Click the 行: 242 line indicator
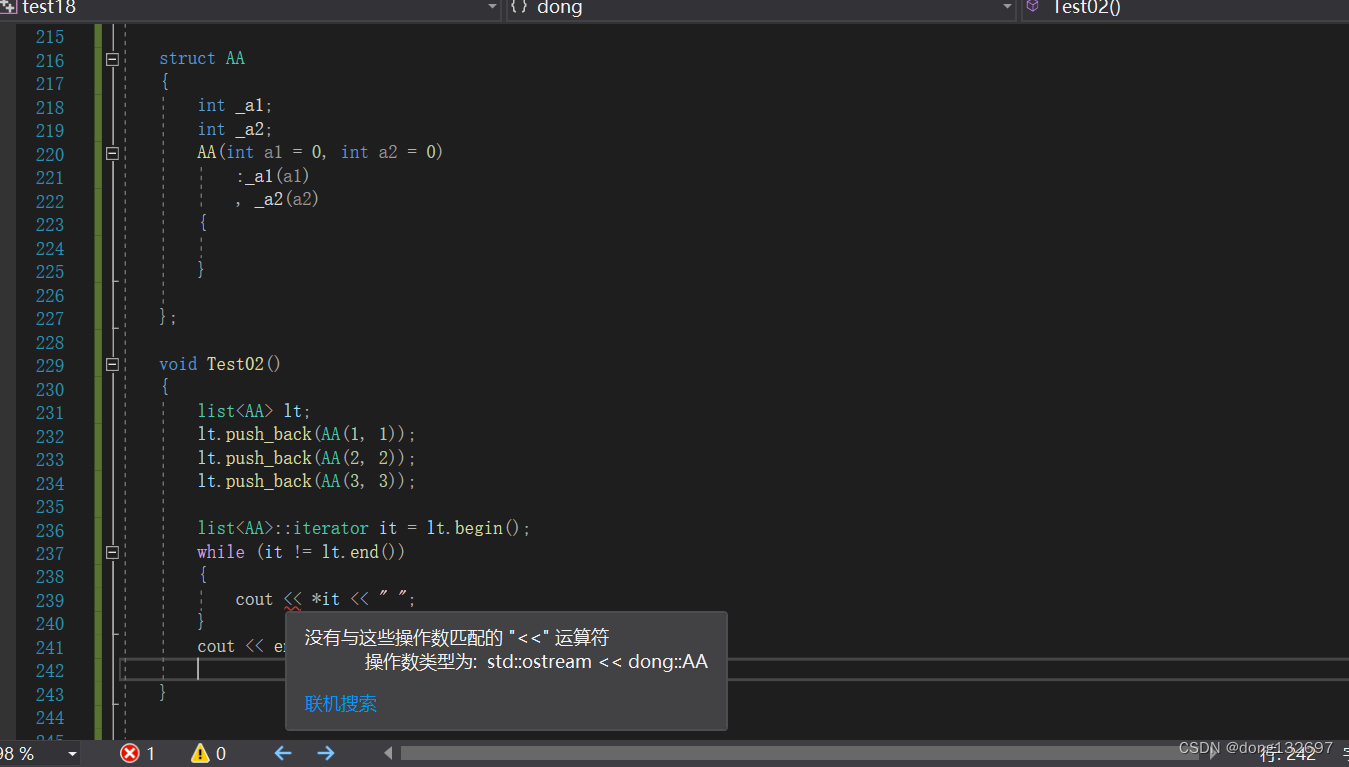The image size is (1349, 767). click(x=1287, y=755)
